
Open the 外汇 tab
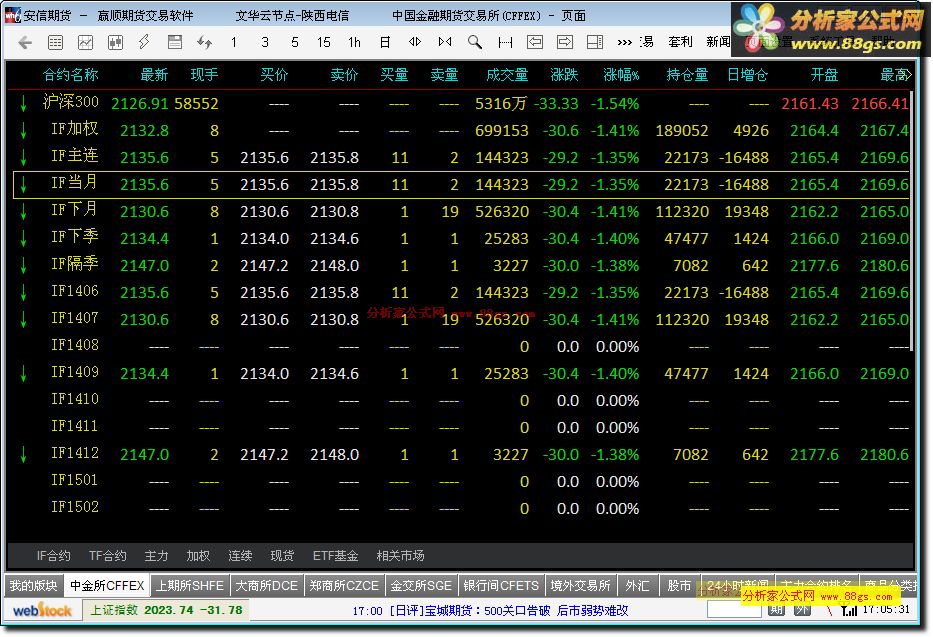(x=637, y=586)
